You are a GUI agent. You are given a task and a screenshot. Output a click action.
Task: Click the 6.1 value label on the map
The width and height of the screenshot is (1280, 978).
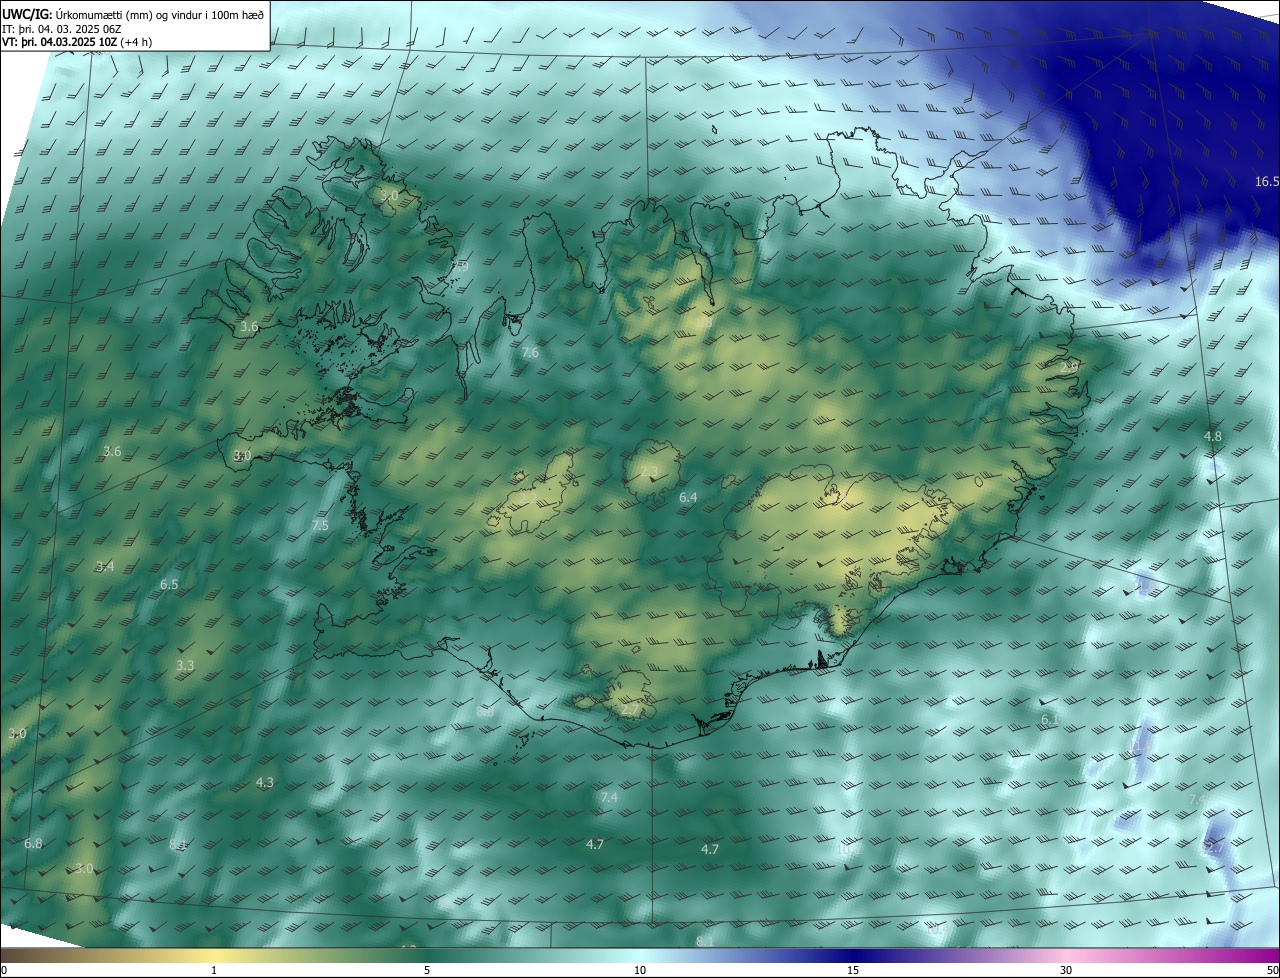tap(1049, 719)
